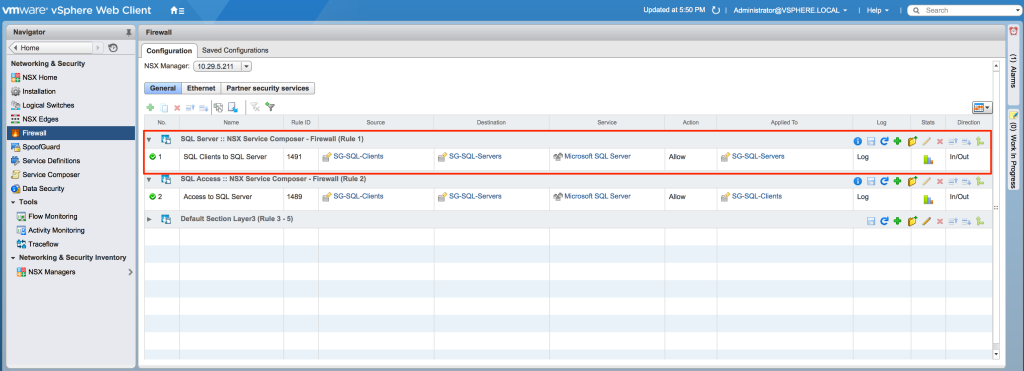Switch to the Ethernet tab
This screenshot has width=1024, height=371.
coord(201,88)
